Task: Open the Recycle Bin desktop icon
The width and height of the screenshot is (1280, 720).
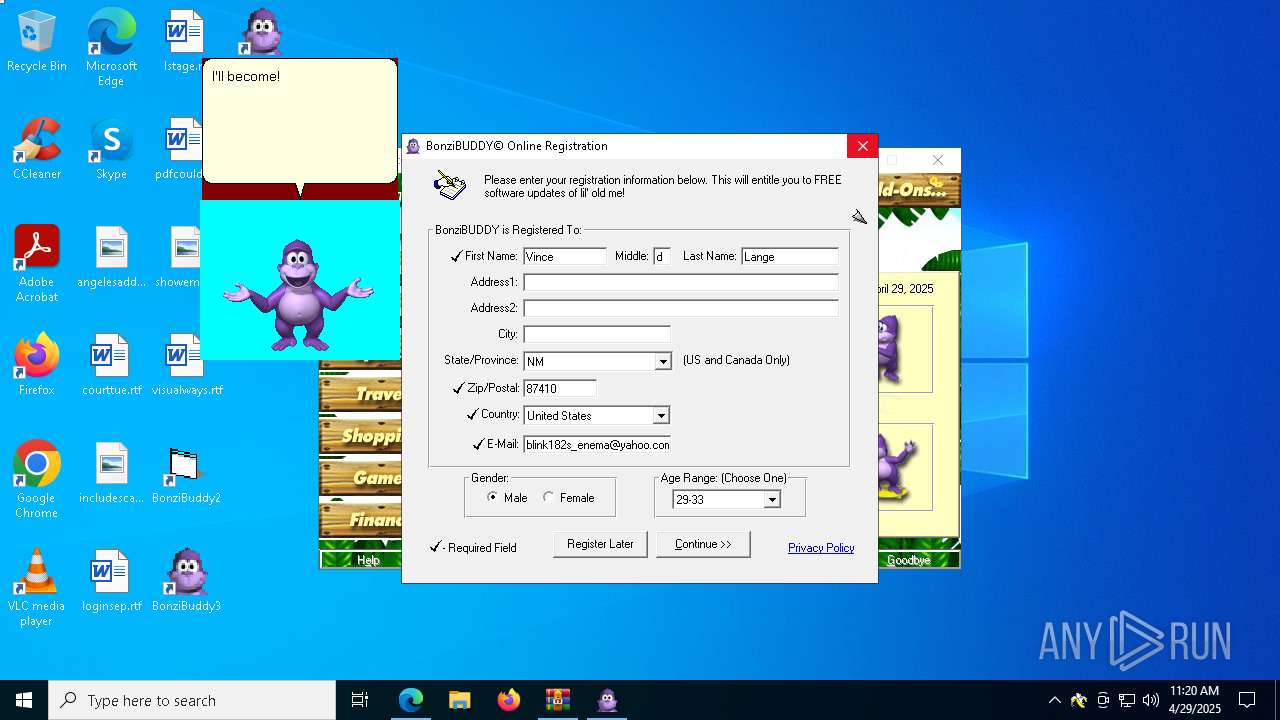Action: tap(37, 41)
